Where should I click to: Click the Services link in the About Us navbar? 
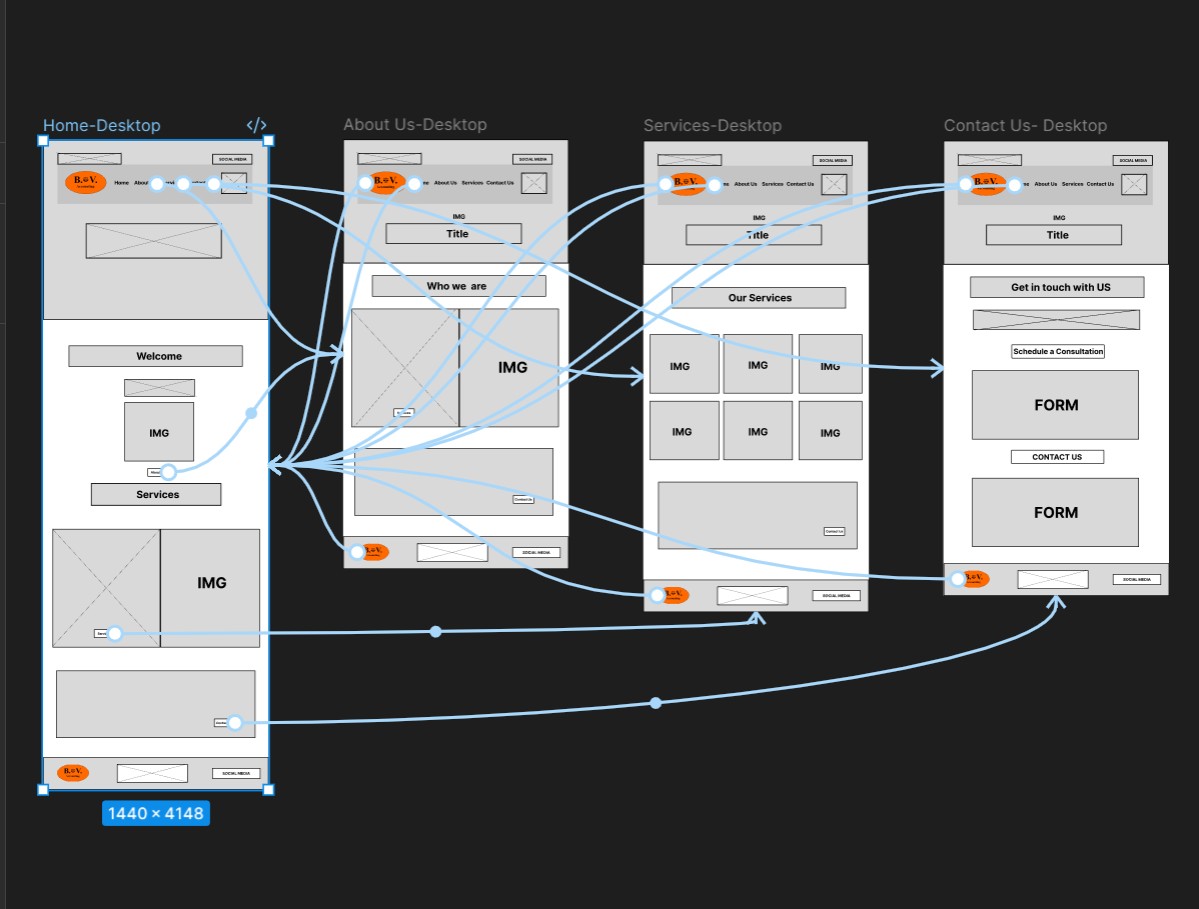click(x=471, y=183)
